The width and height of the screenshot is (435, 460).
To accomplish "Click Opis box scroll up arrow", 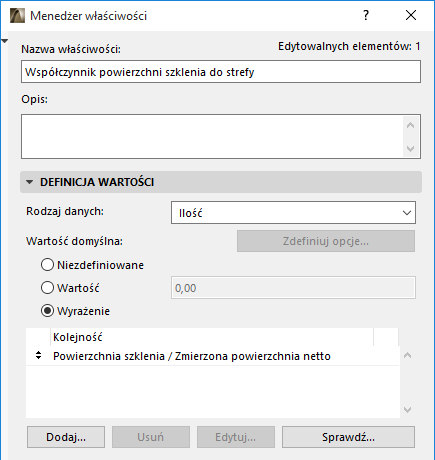I will click(411, 126).
